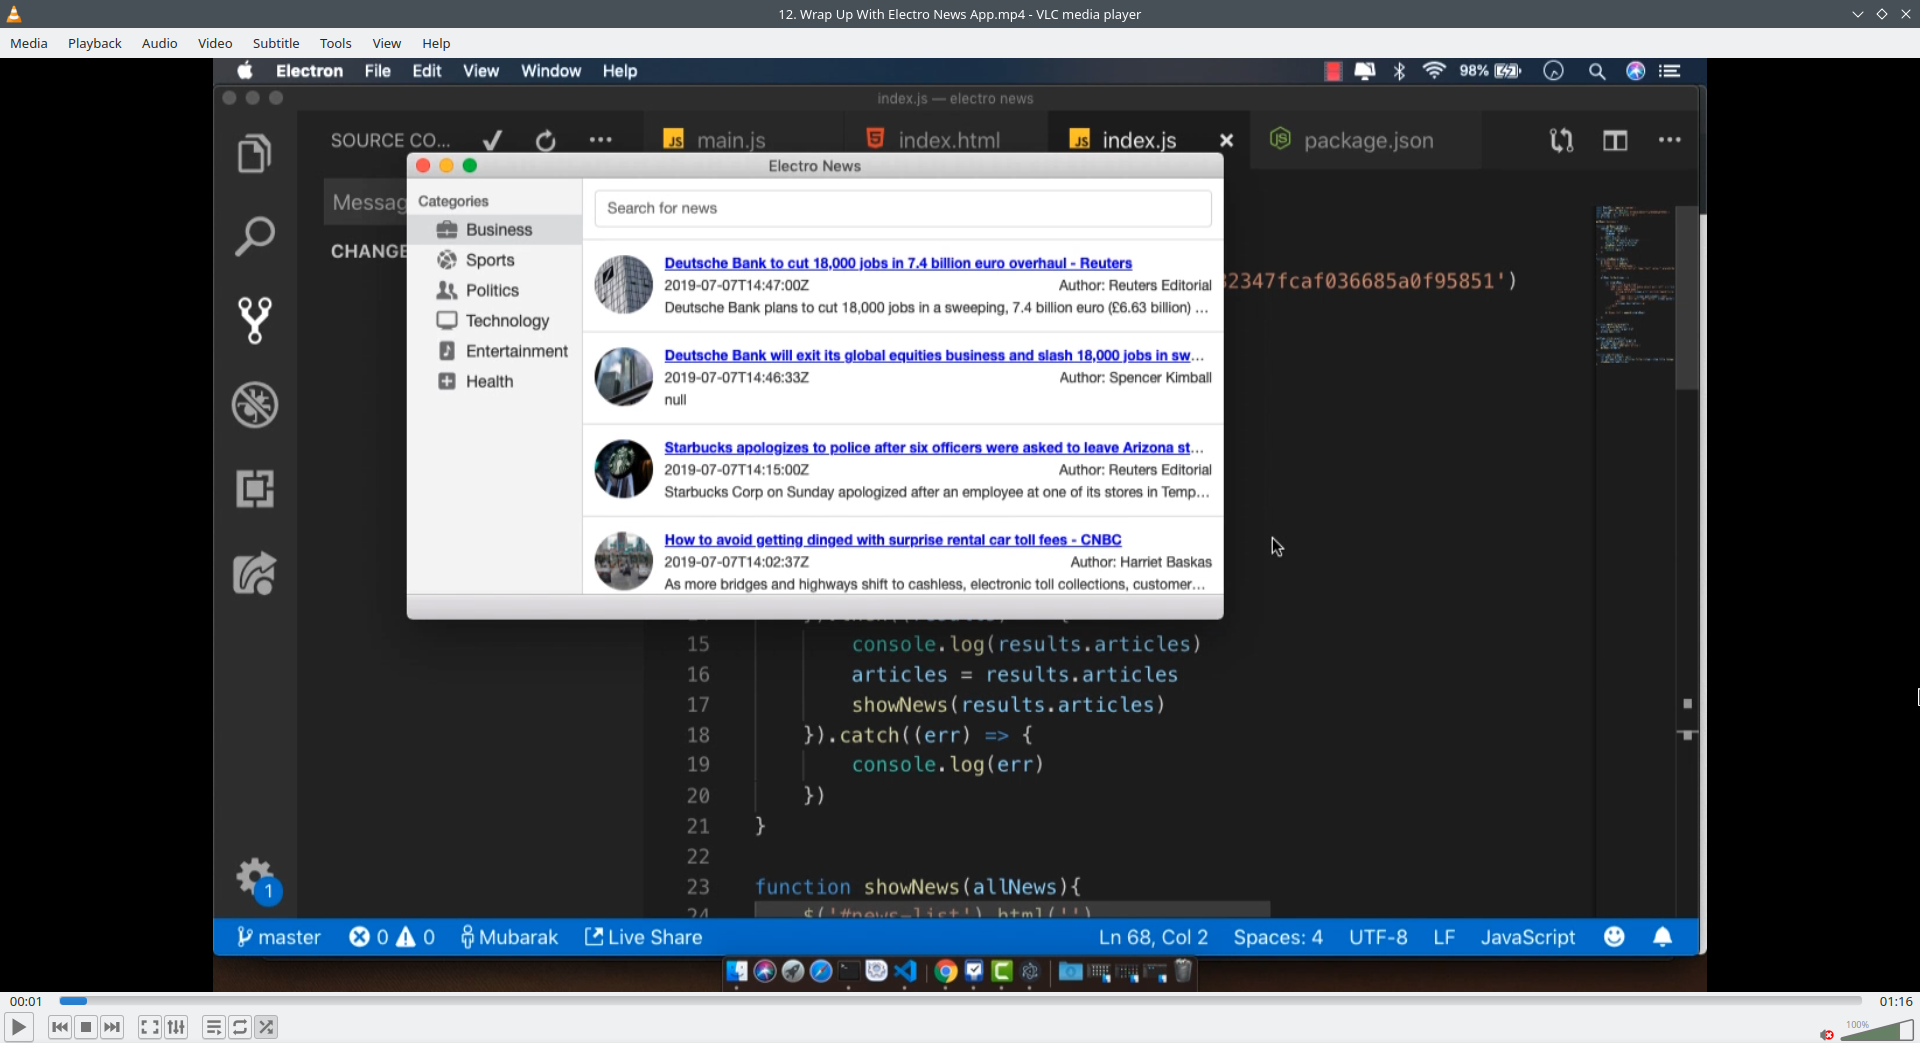Image resolution: width=1920 pixels, height=1043 pixels.
Task: Click the notifications bell in status bar
Action: (x=1662, y=937)
